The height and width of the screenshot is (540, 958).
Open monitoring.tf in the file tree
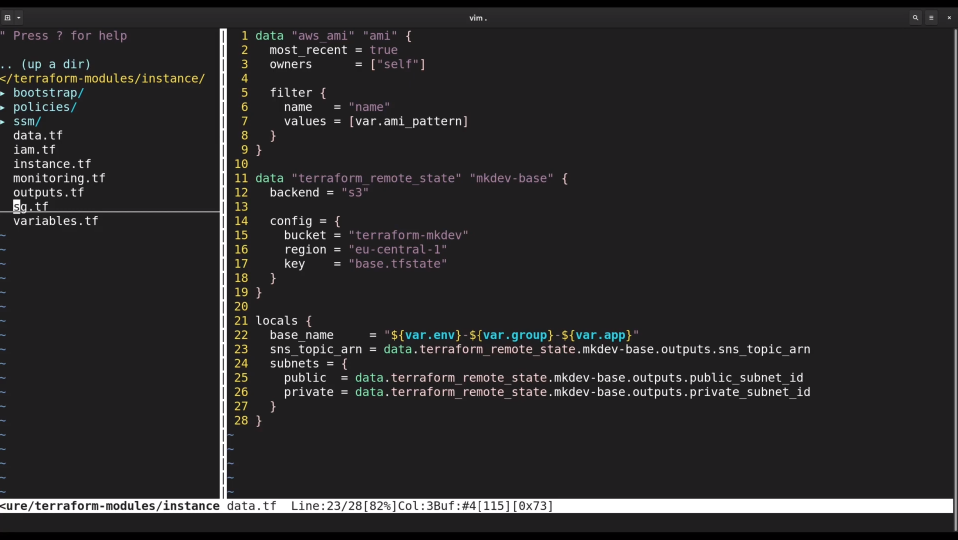click(59, 178)
